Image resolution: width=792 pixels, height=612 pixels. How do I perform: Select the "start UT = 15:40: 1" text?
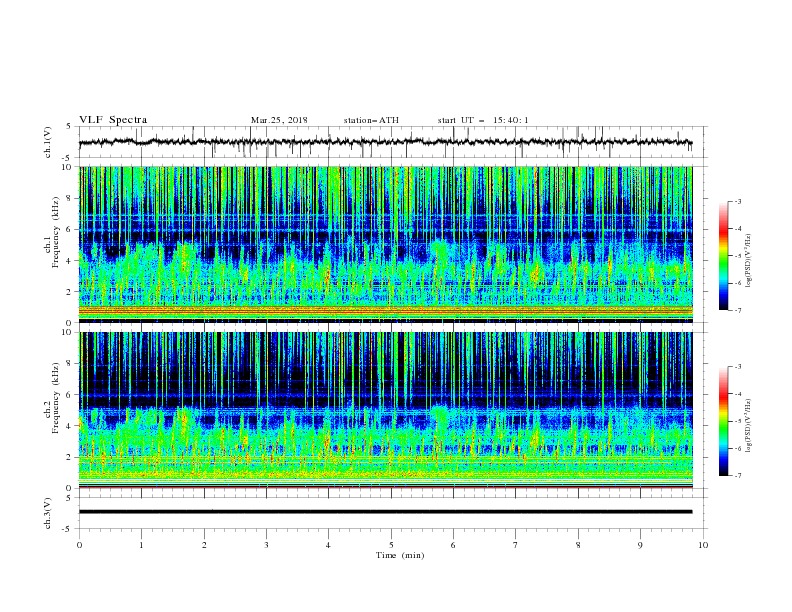(x=483, y=120)
